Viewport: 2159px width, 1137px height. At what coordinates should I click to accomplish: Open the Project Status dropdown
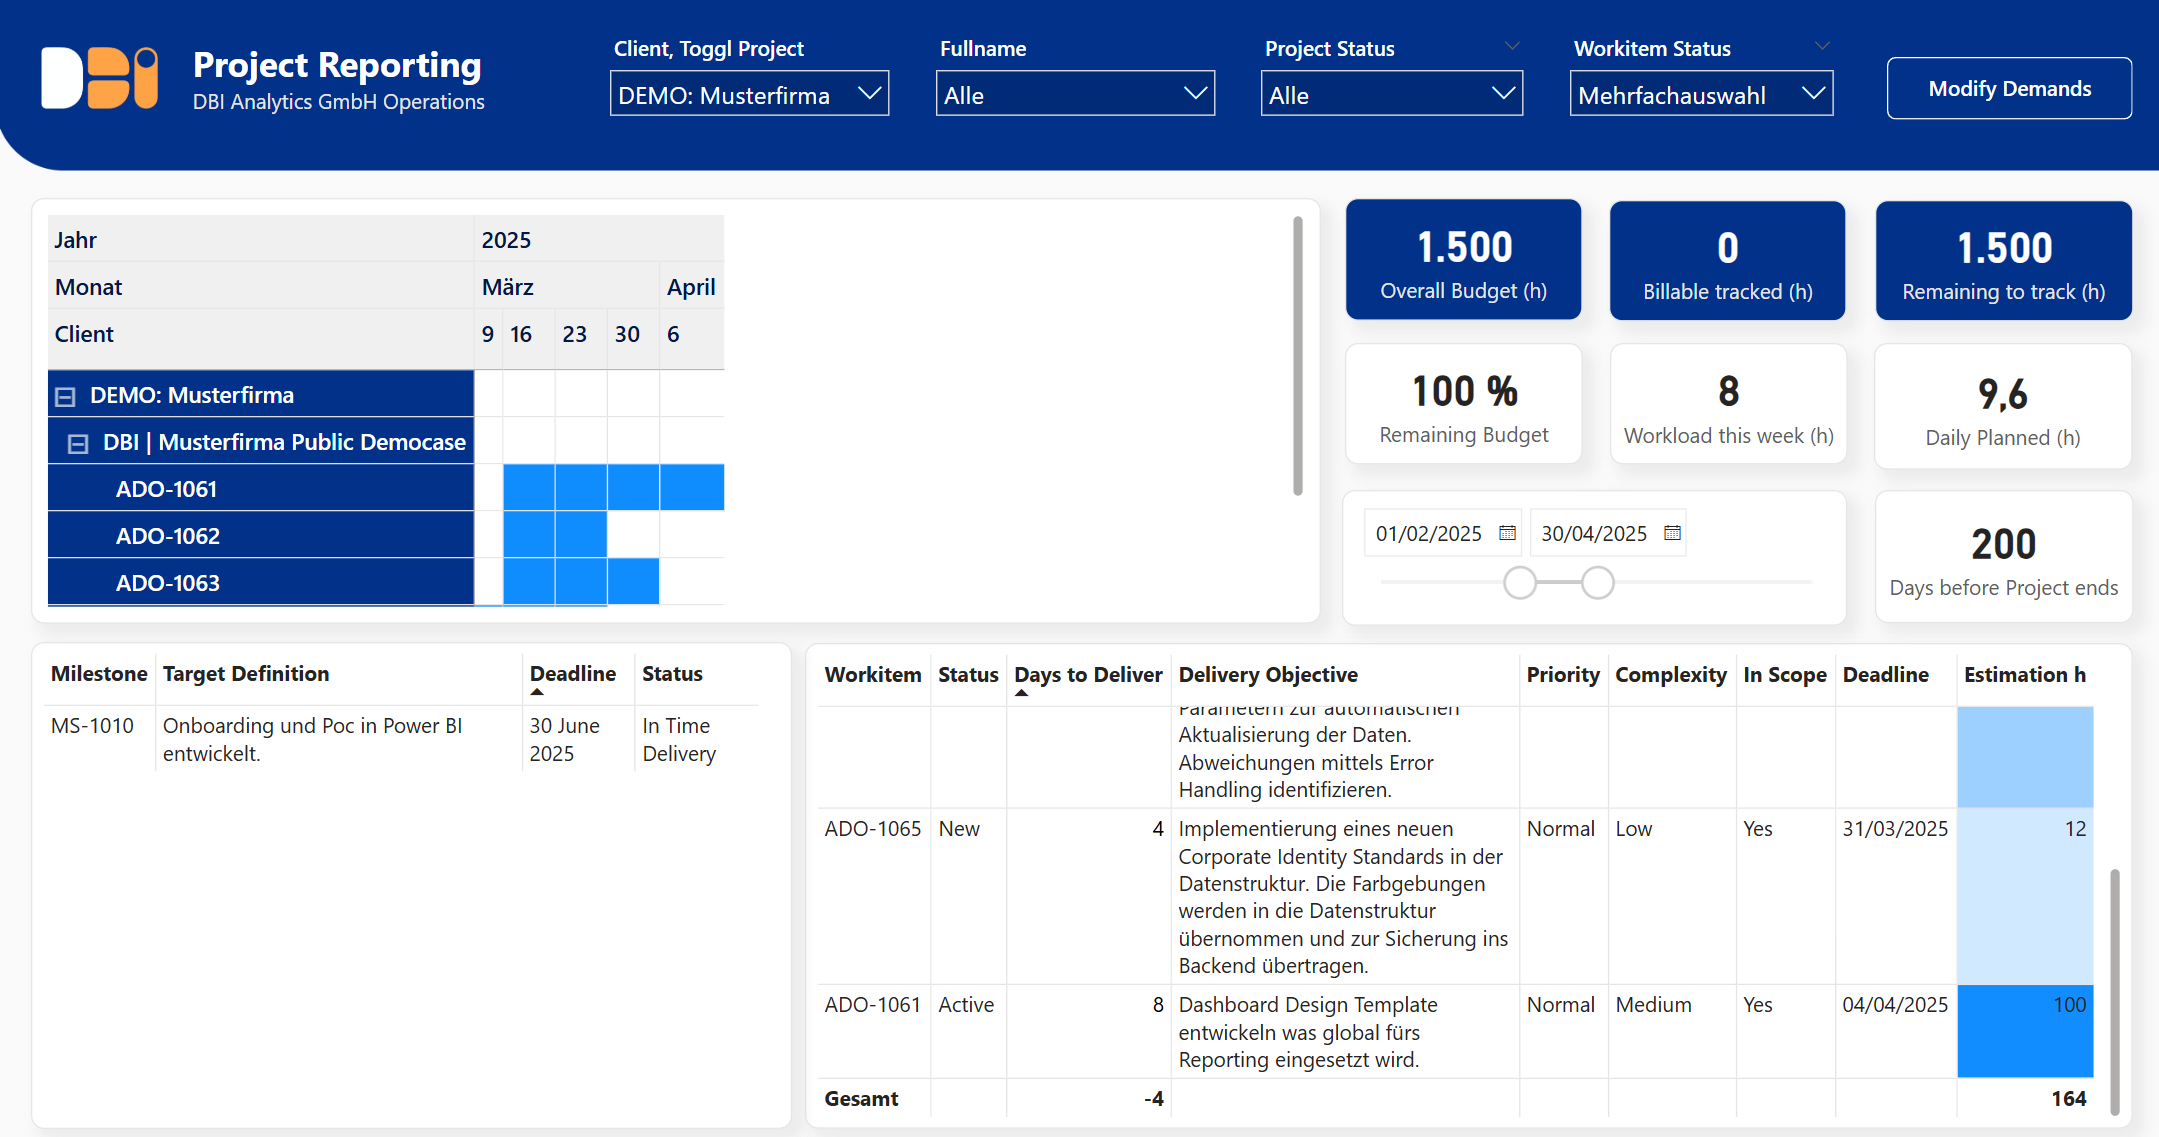pyautogui.click(x=1391, y=94)
